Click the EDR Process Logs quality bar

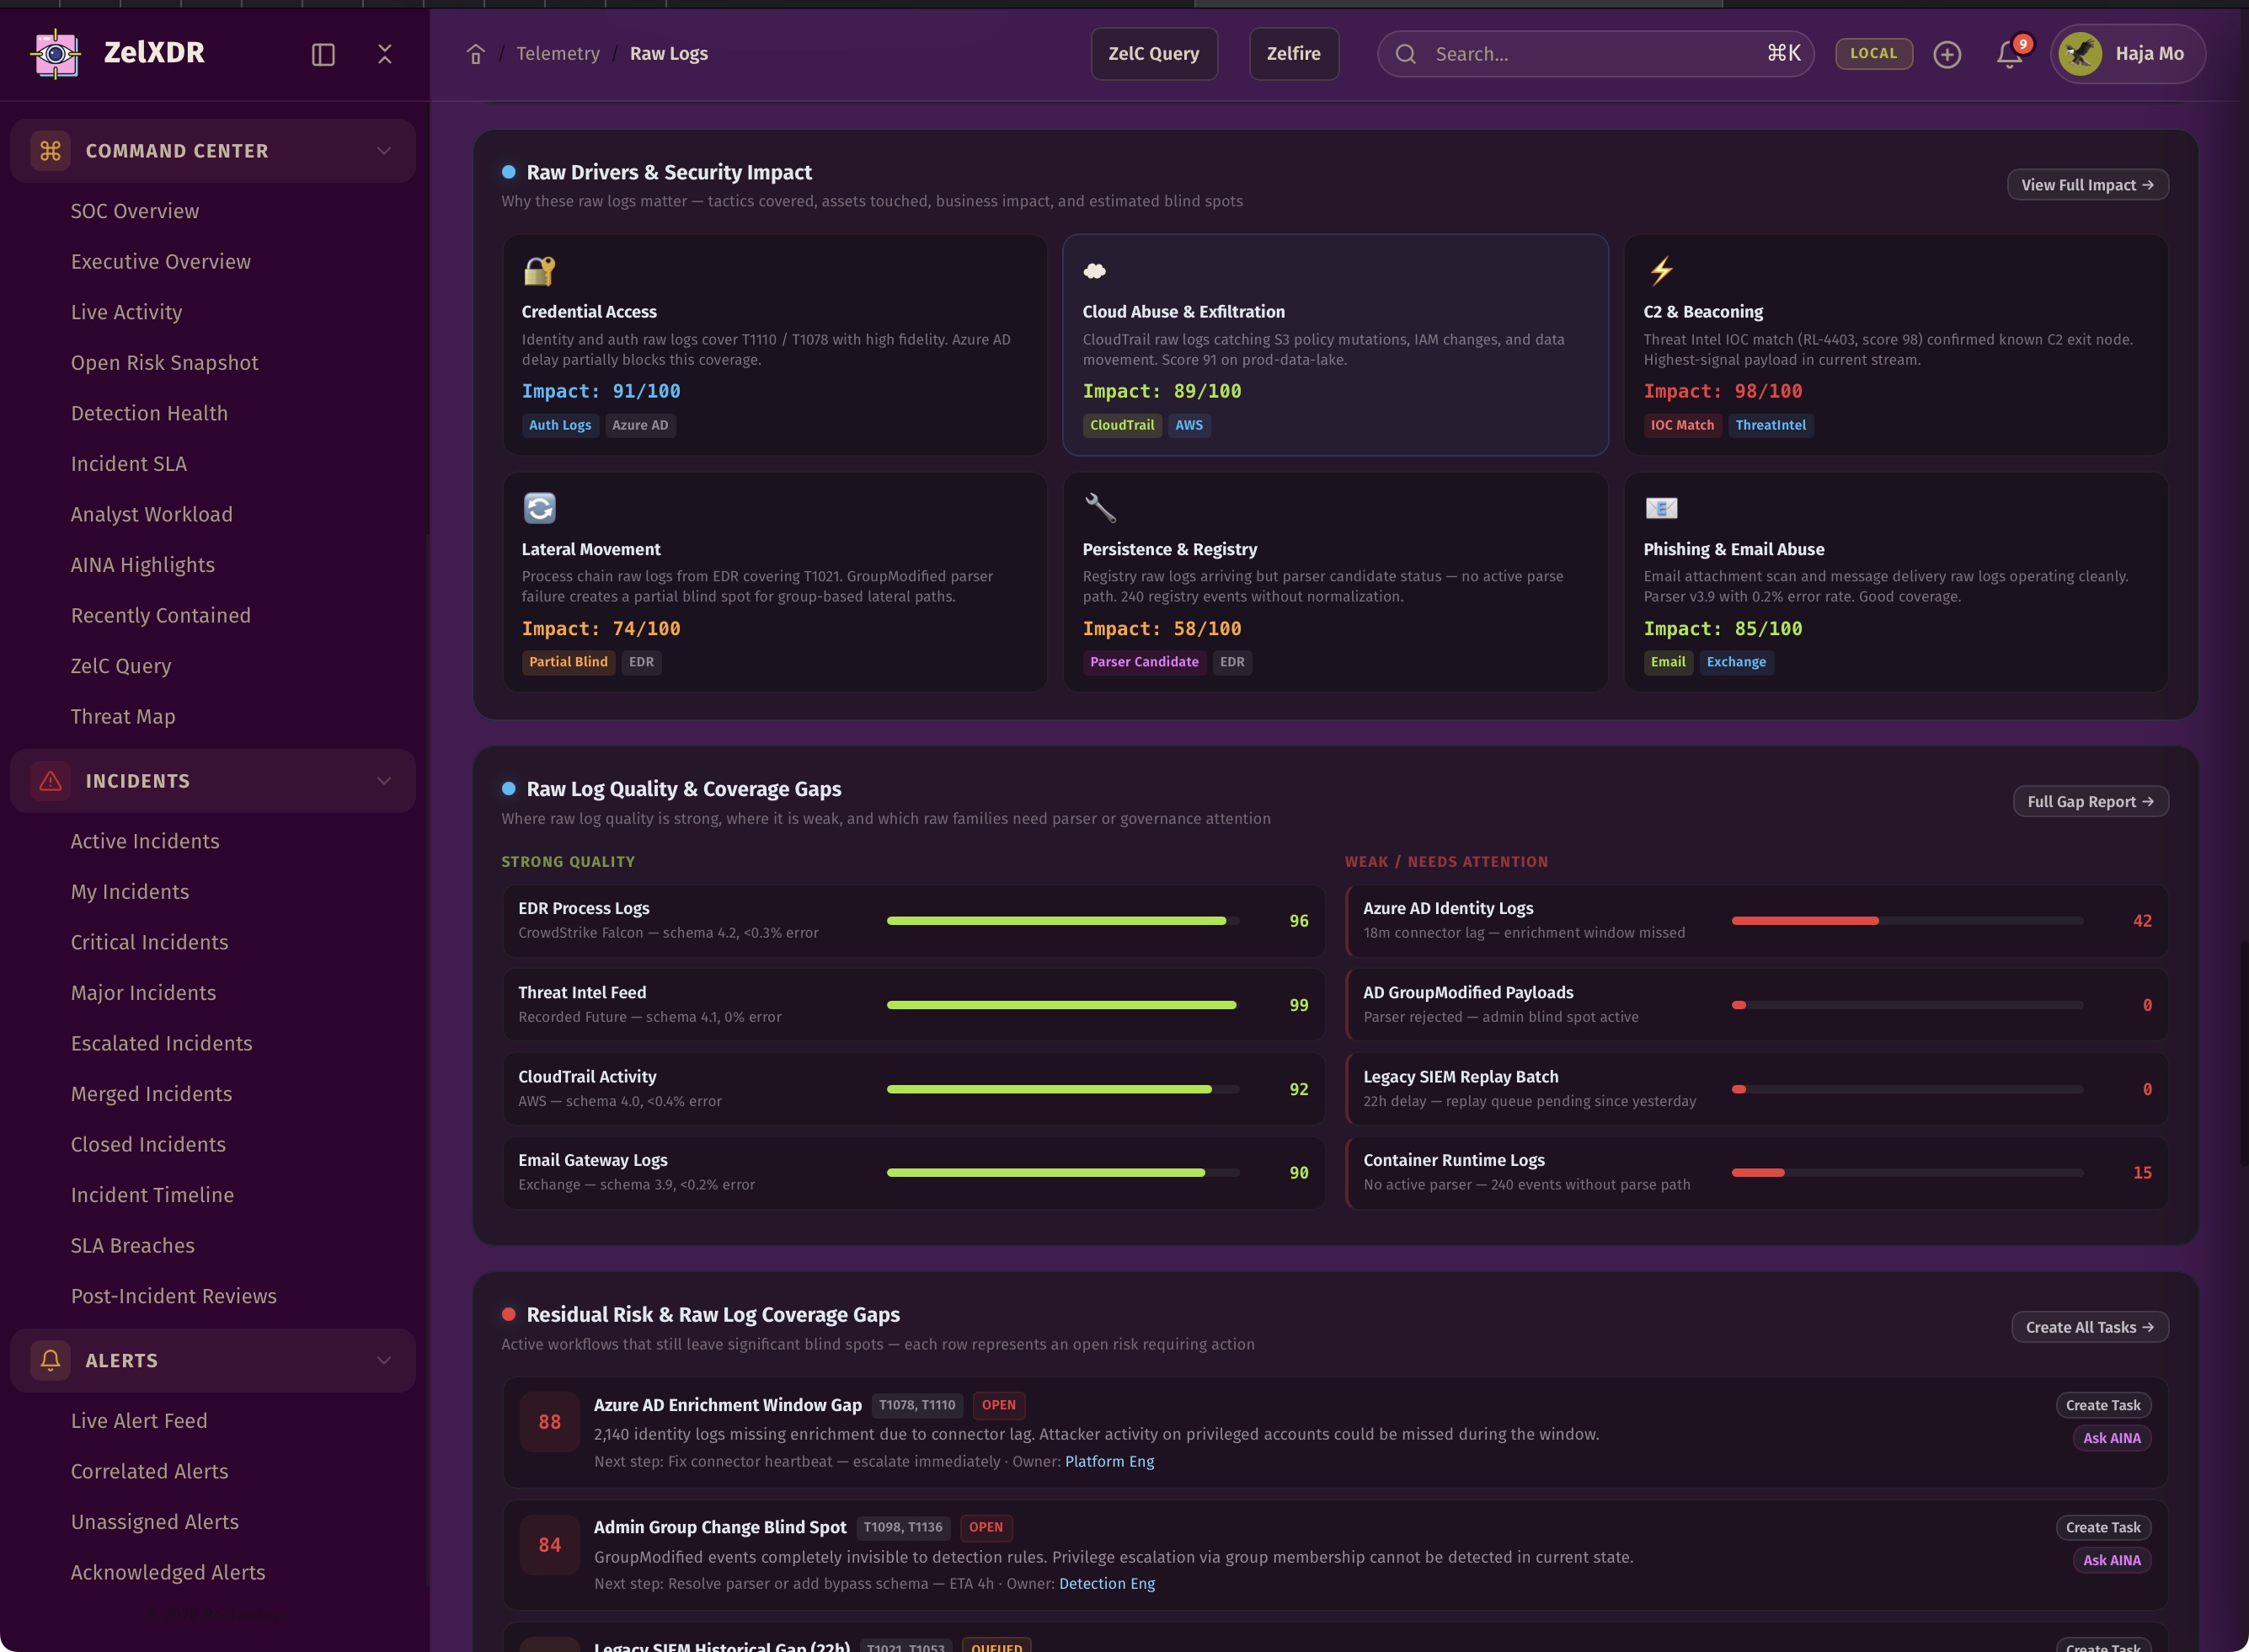(1062, 921)
